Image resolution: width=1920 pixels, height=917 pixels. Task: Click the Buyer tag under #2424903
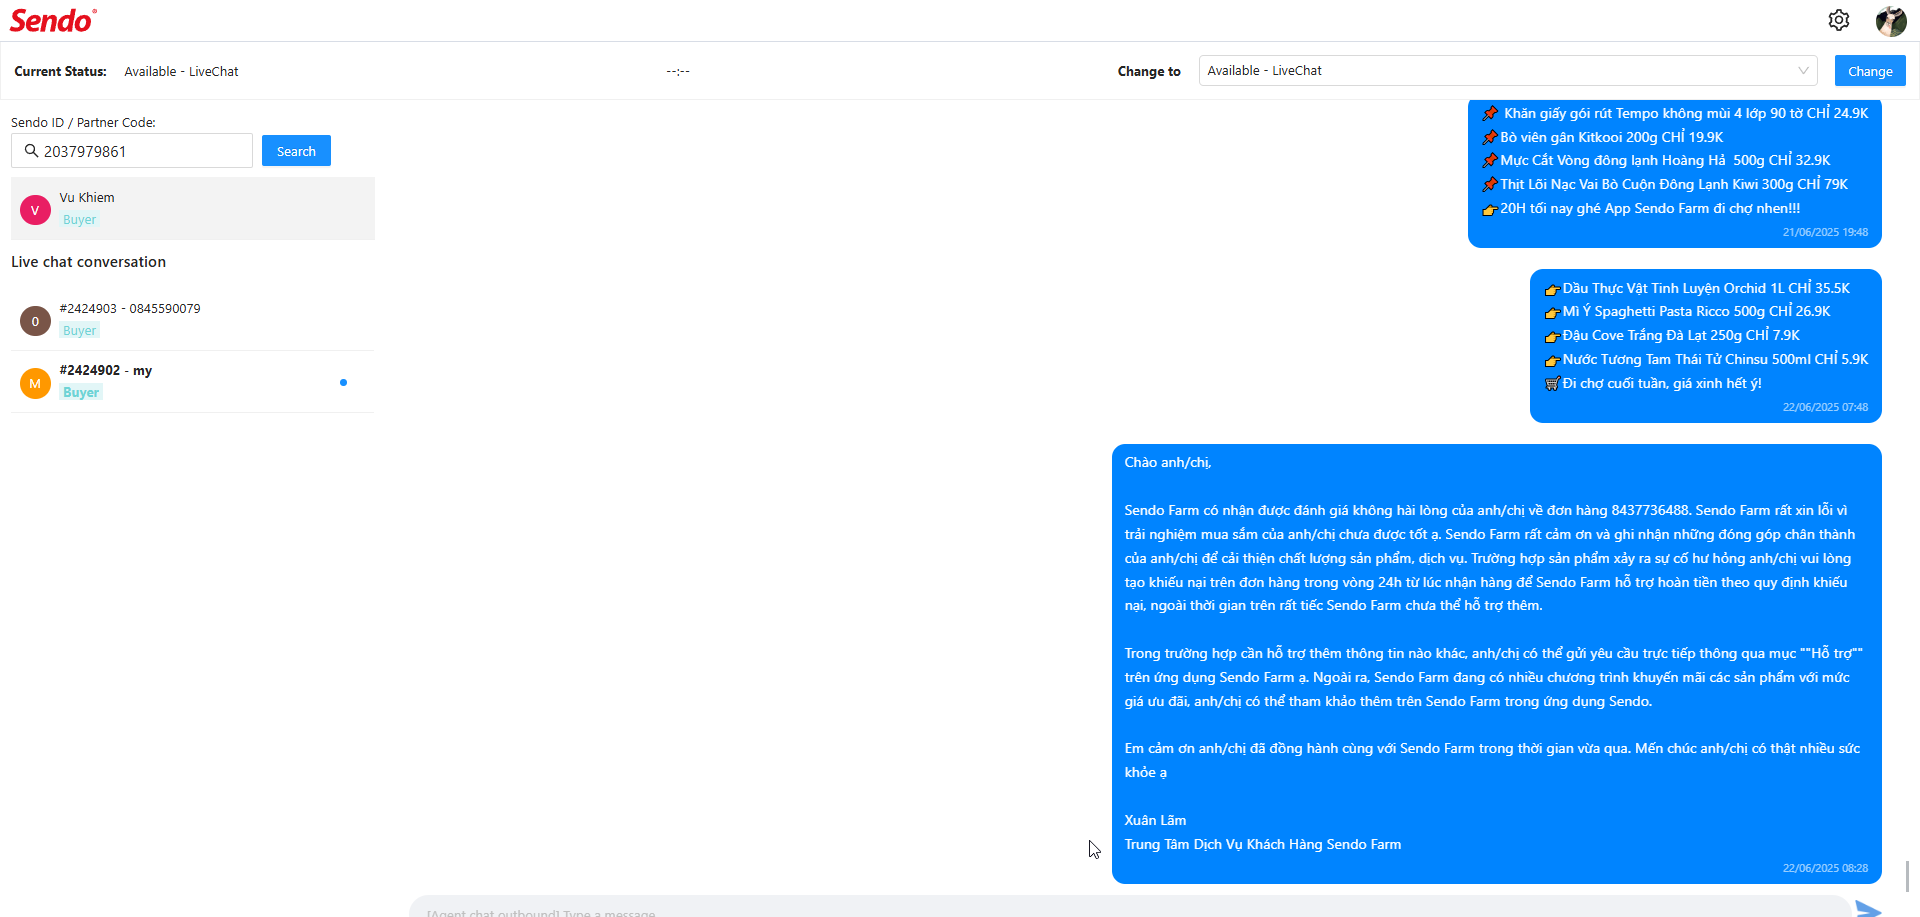[x=79, y=331]
